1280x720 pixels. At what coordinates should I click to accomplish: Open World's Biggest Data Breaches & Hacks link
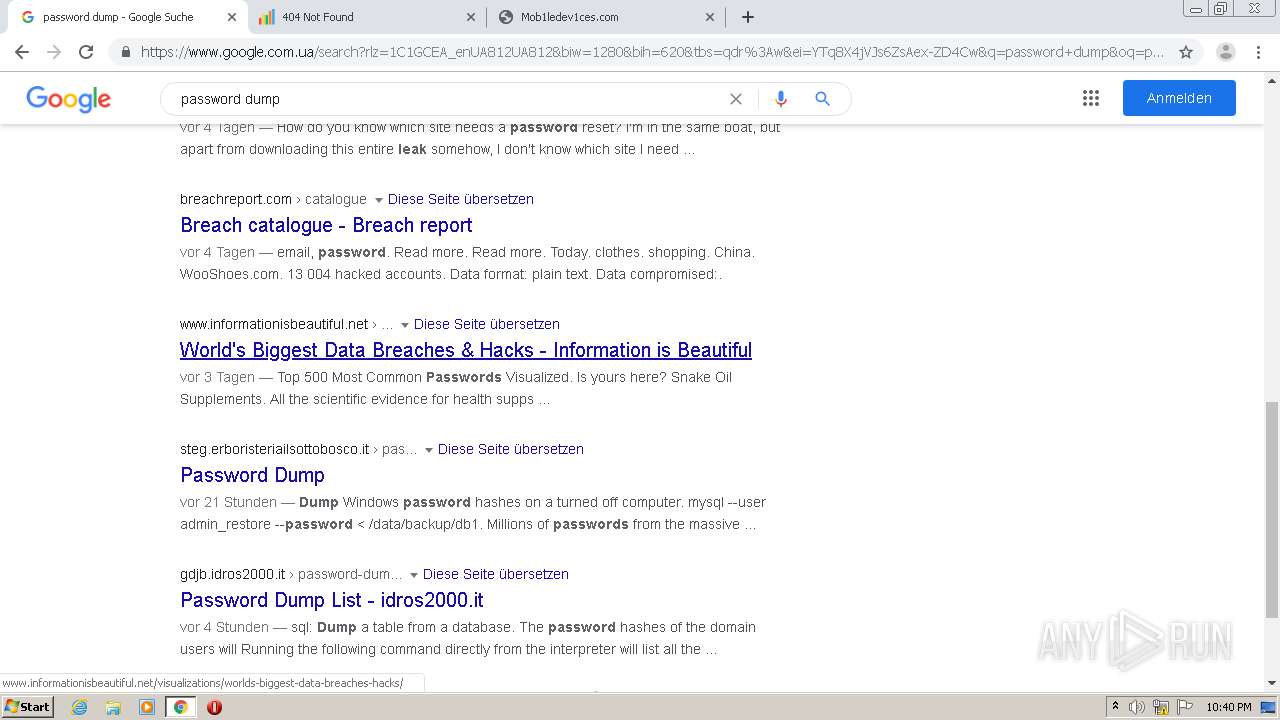point(466,350)
